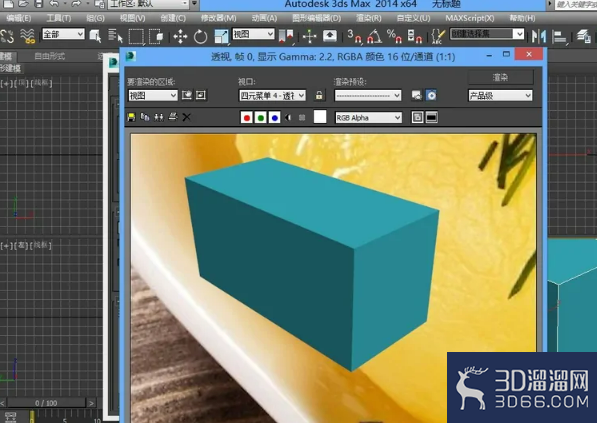Click the Edit Region icon in render window
This screenshot has height=423, width=597.
click(187, 95)
